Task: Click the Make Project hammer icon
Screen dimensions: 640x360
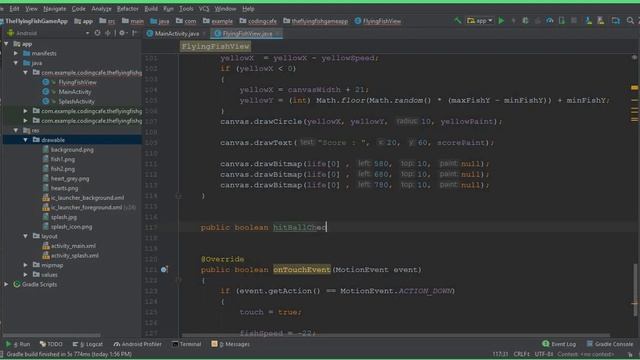Action: (x=458, y=20)
